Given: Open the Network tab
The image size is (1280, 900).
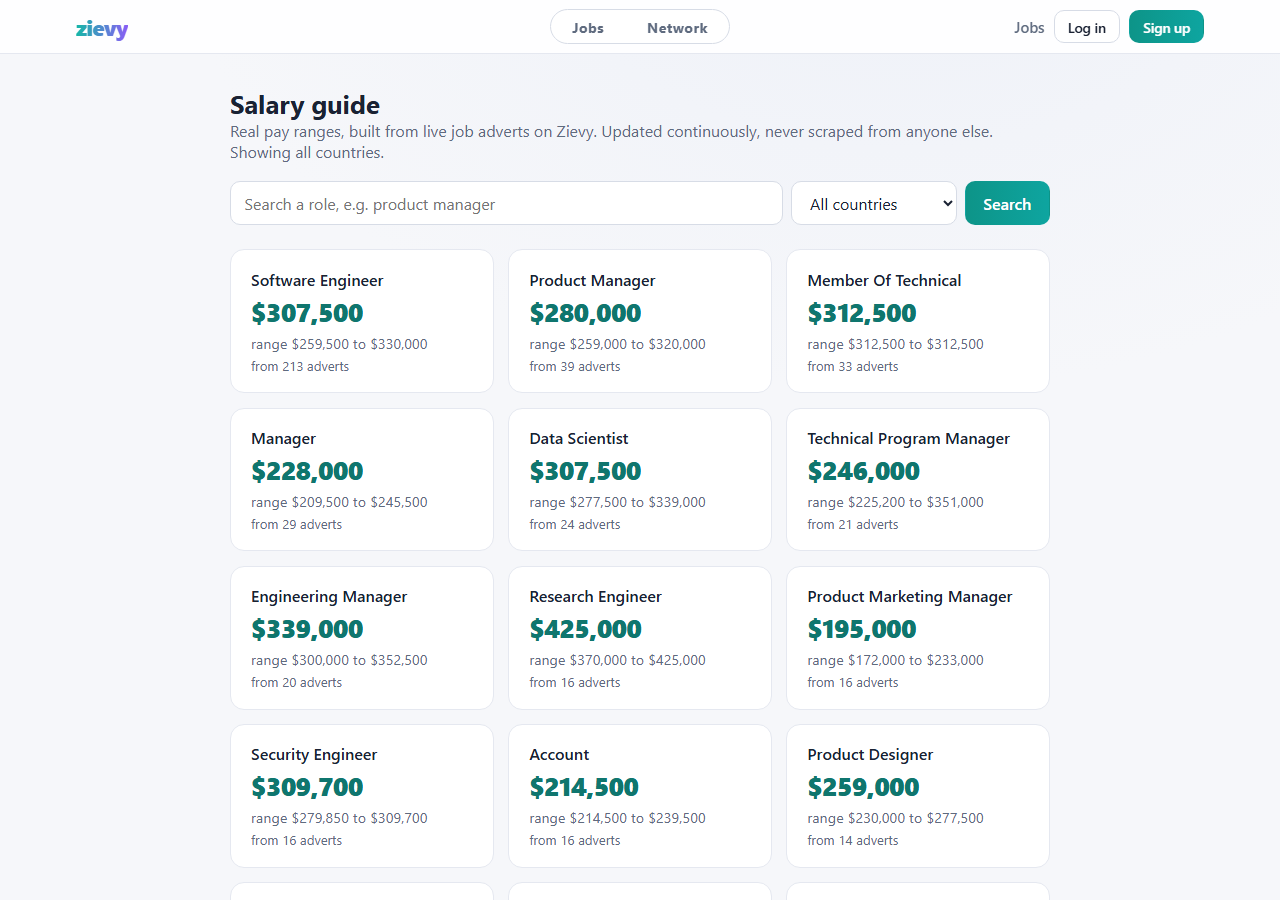Looking at the screenshot, I should 677,28.
